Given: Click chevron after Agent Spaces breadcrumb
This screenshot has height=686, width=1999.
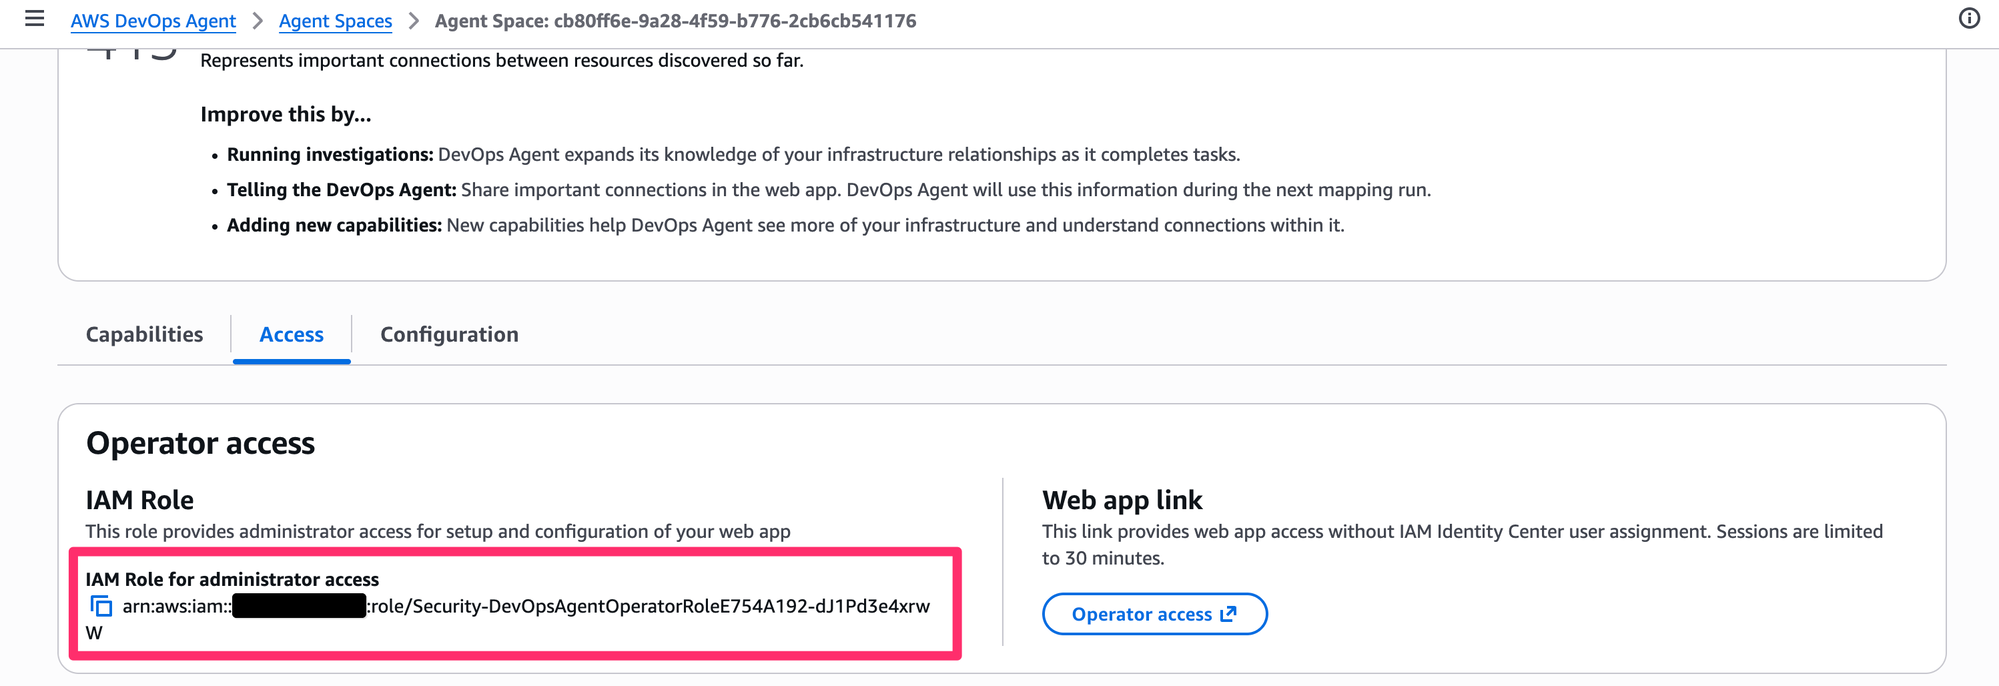Looking at the screenshot, I should 414,21.
